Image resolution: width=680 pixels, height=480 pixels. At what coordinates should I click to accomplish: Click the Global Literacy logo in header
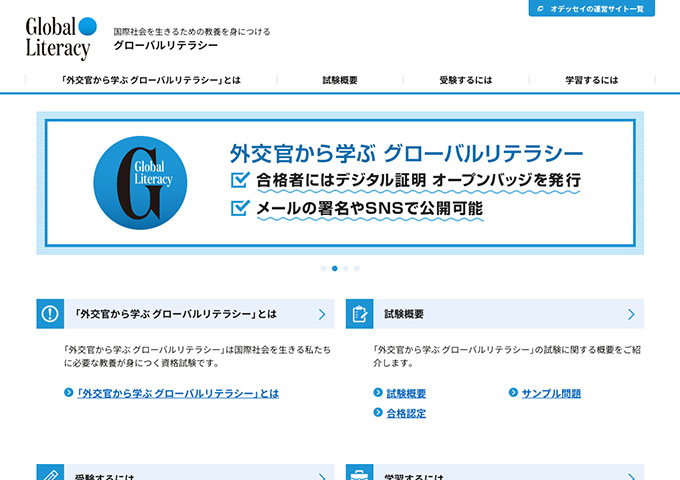61,38
